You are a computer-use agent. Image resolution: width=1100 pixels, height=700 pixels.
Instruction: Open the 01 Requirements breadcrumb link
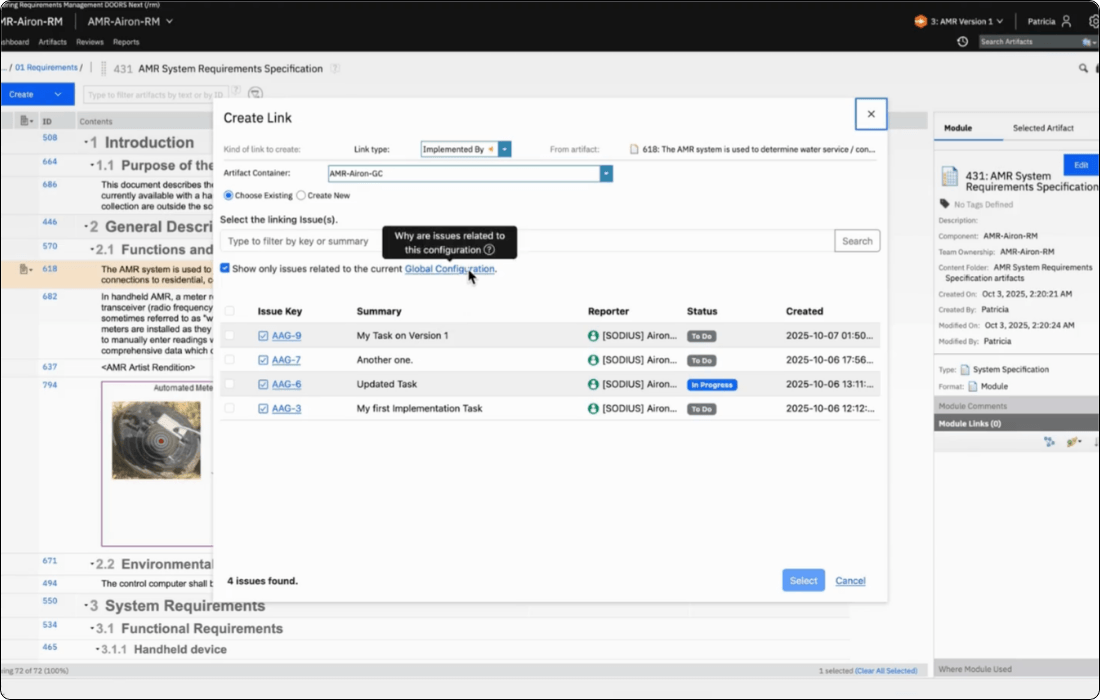[46, 67]
